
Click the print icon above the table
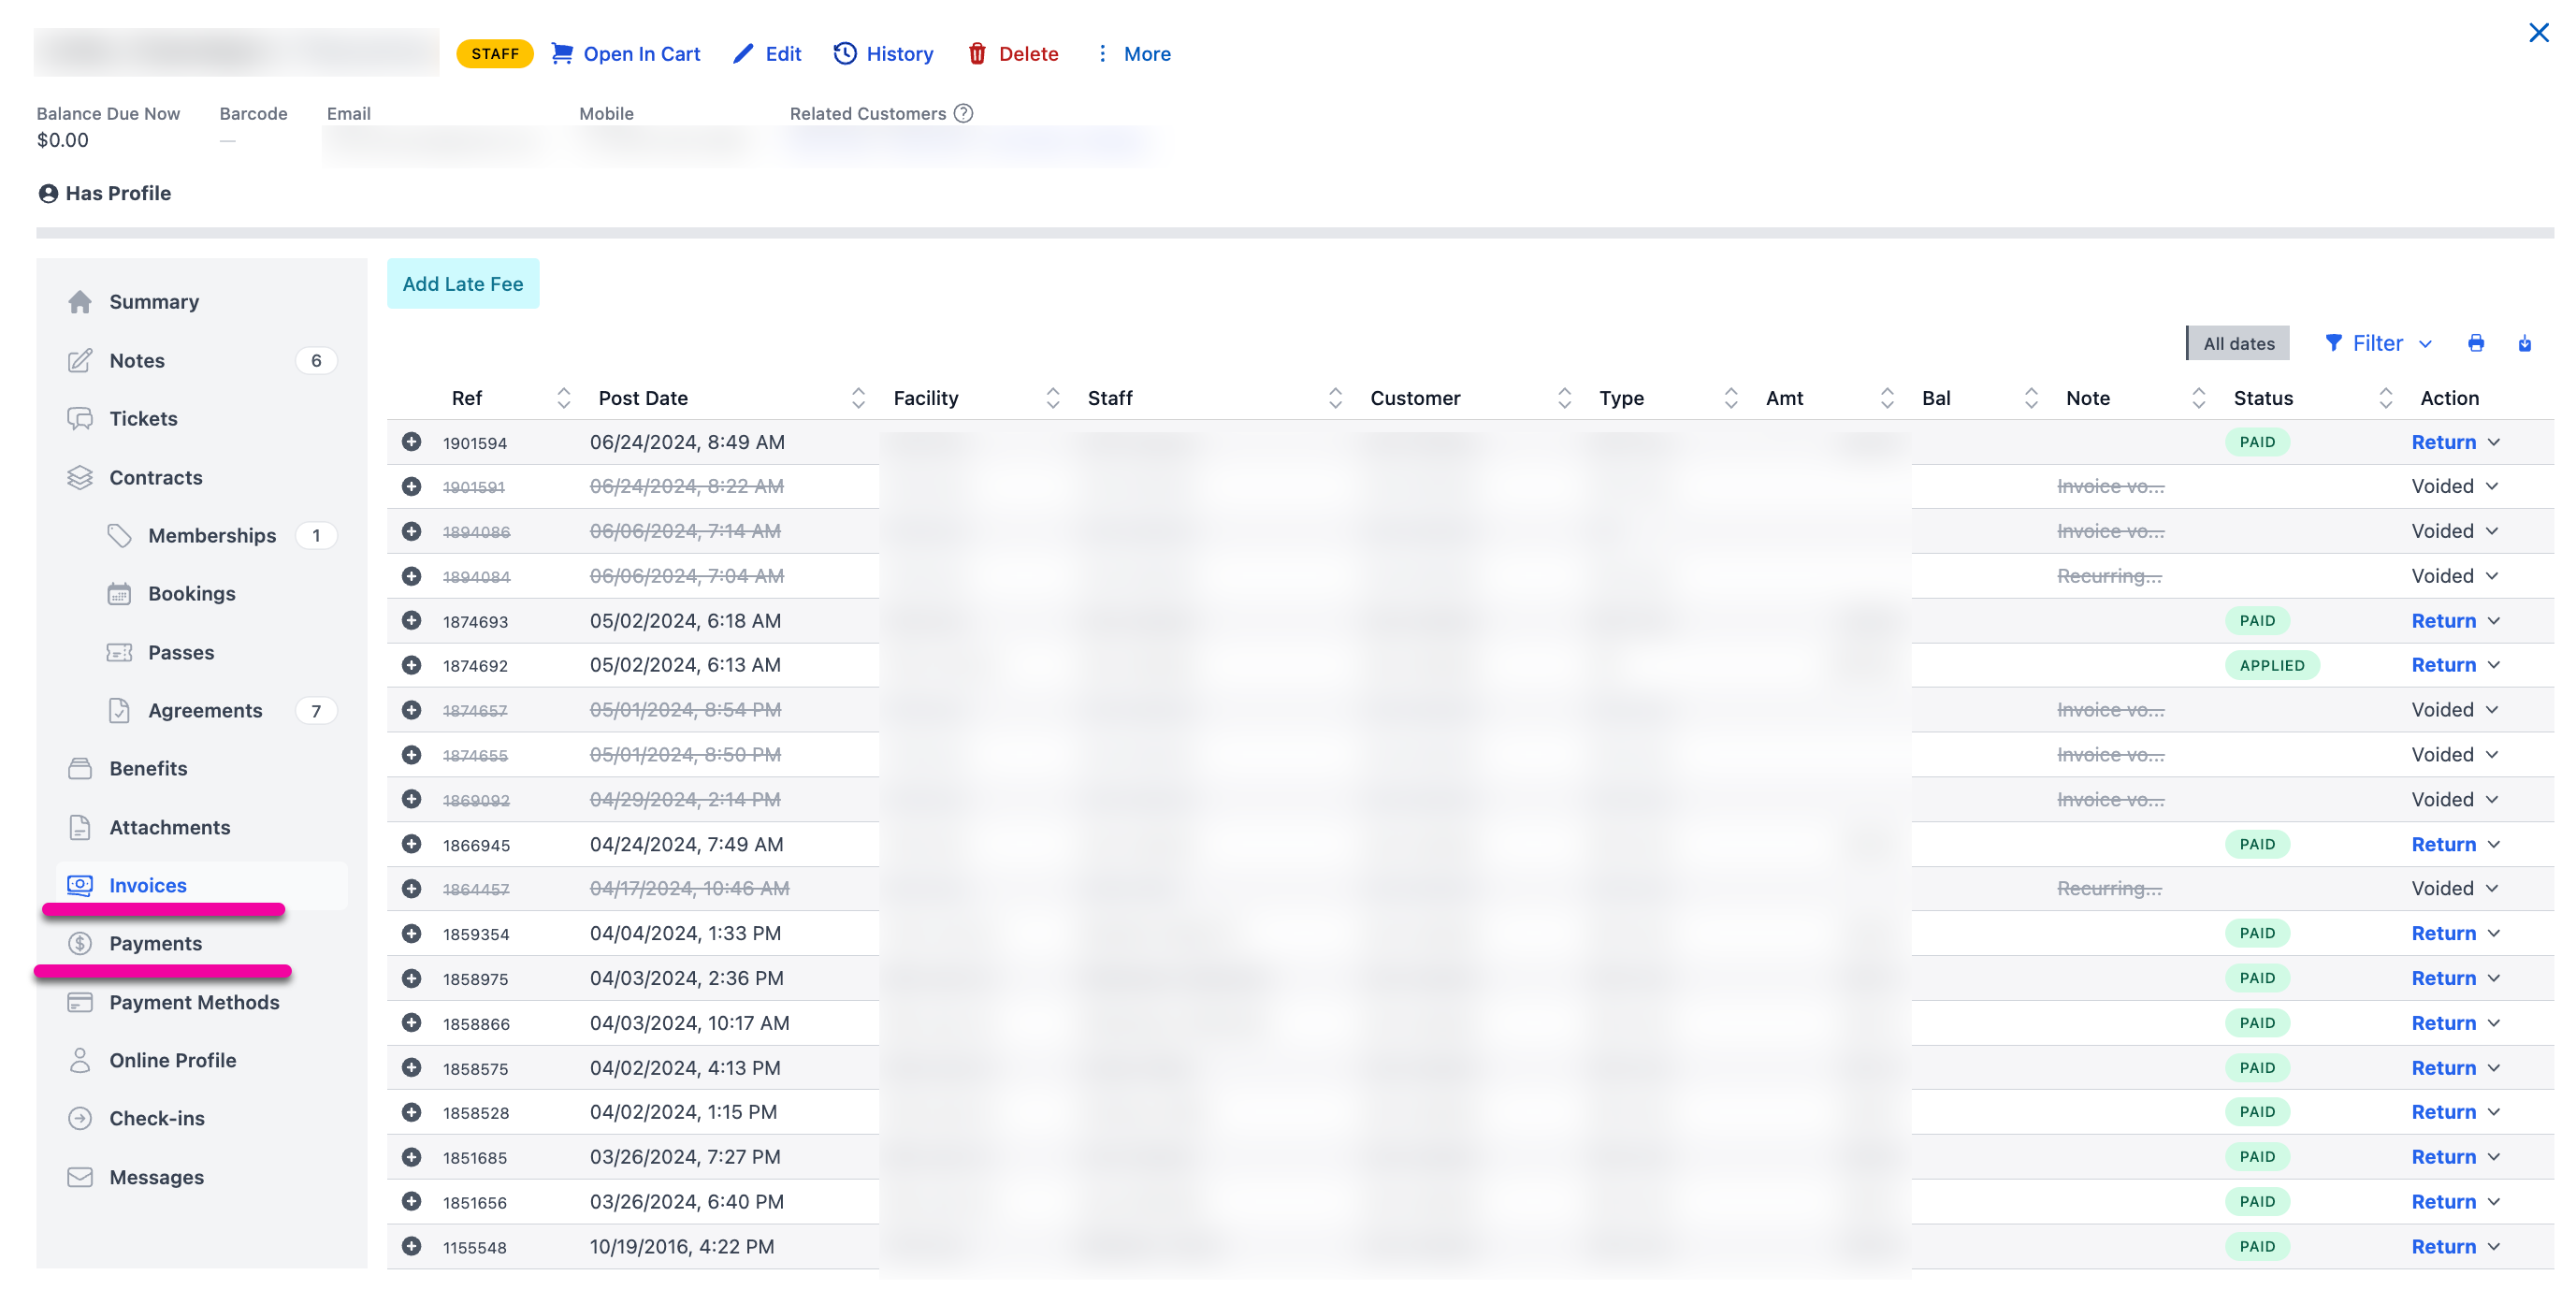pyautogui.click(x=2476, y=343)
